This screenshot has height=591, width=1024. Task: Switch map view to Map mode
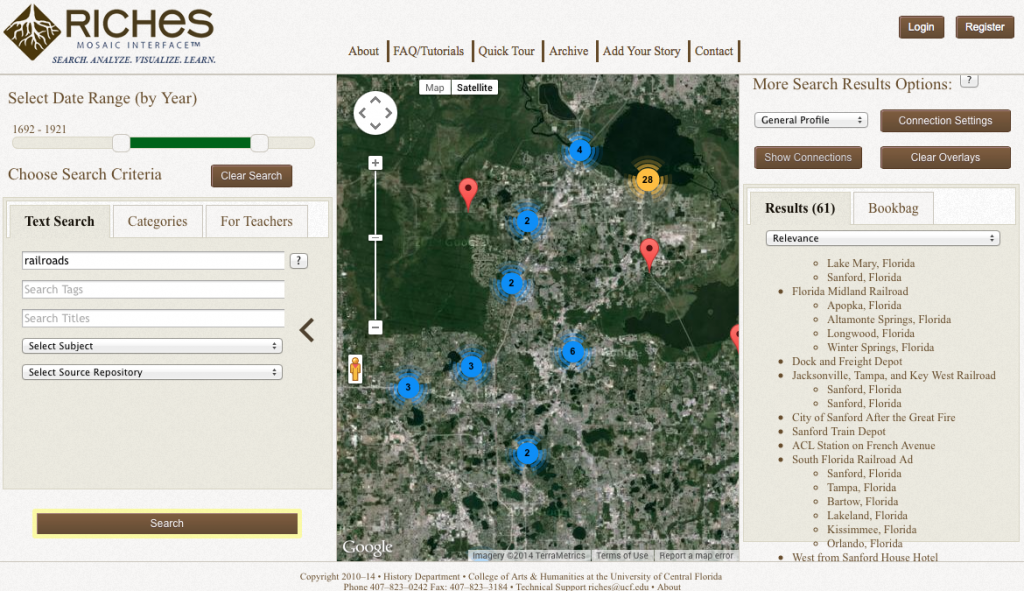[434, 88]
